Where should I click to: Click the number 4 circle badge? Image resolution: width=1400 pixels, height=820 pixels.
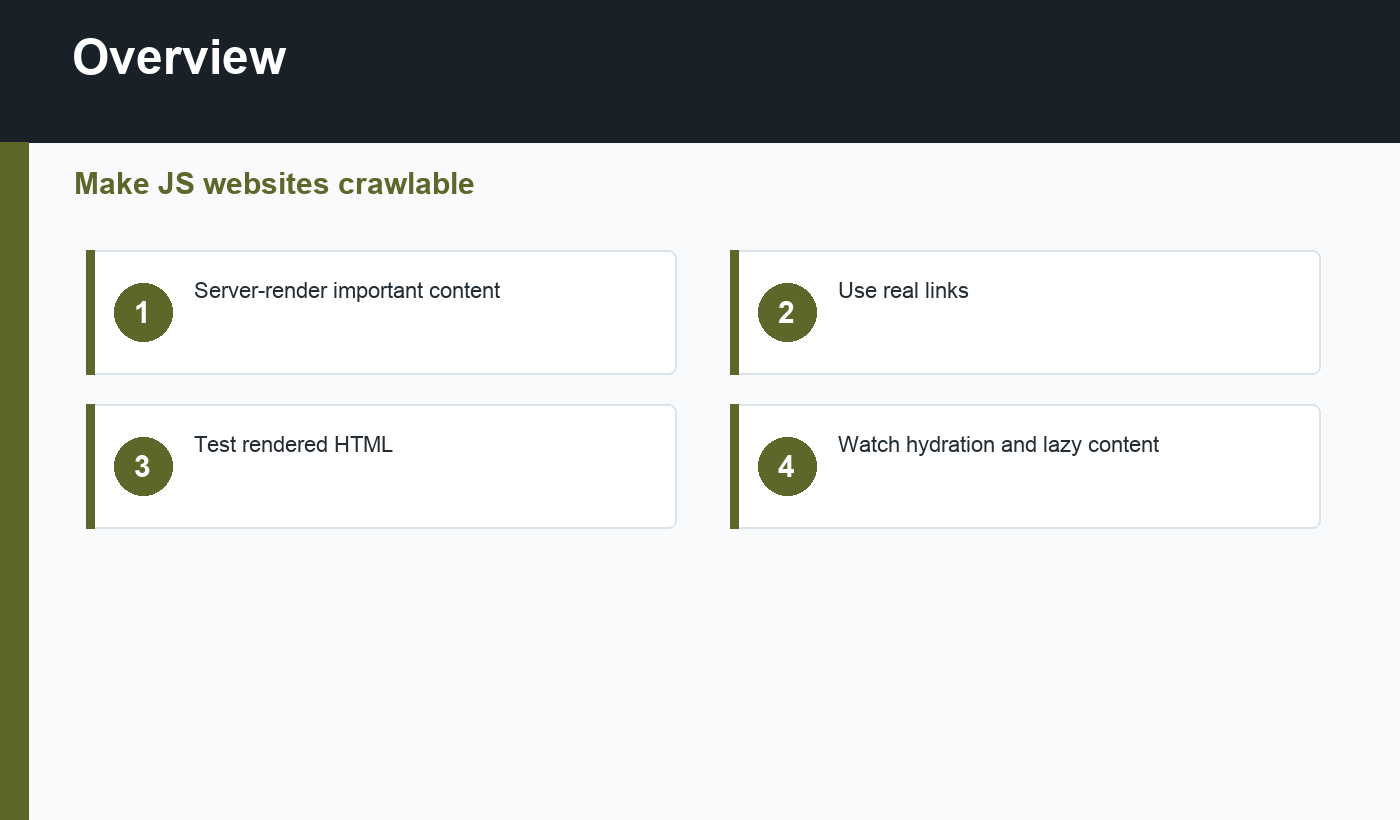[787, 466]
